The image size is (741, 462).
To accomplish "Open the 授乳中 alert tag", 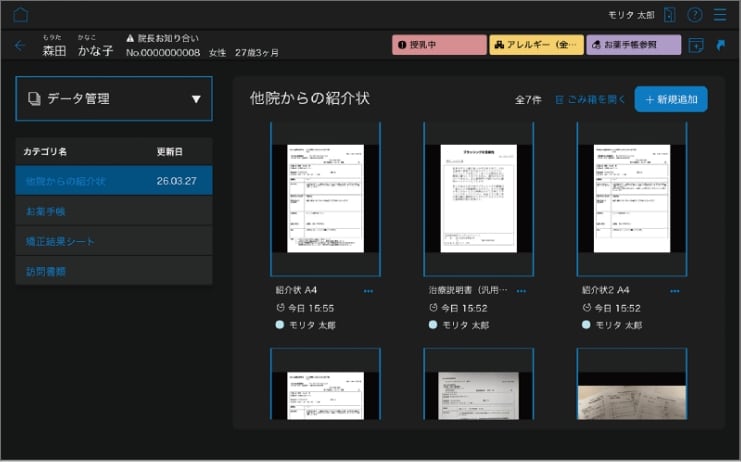I will [x=439, y=45].
